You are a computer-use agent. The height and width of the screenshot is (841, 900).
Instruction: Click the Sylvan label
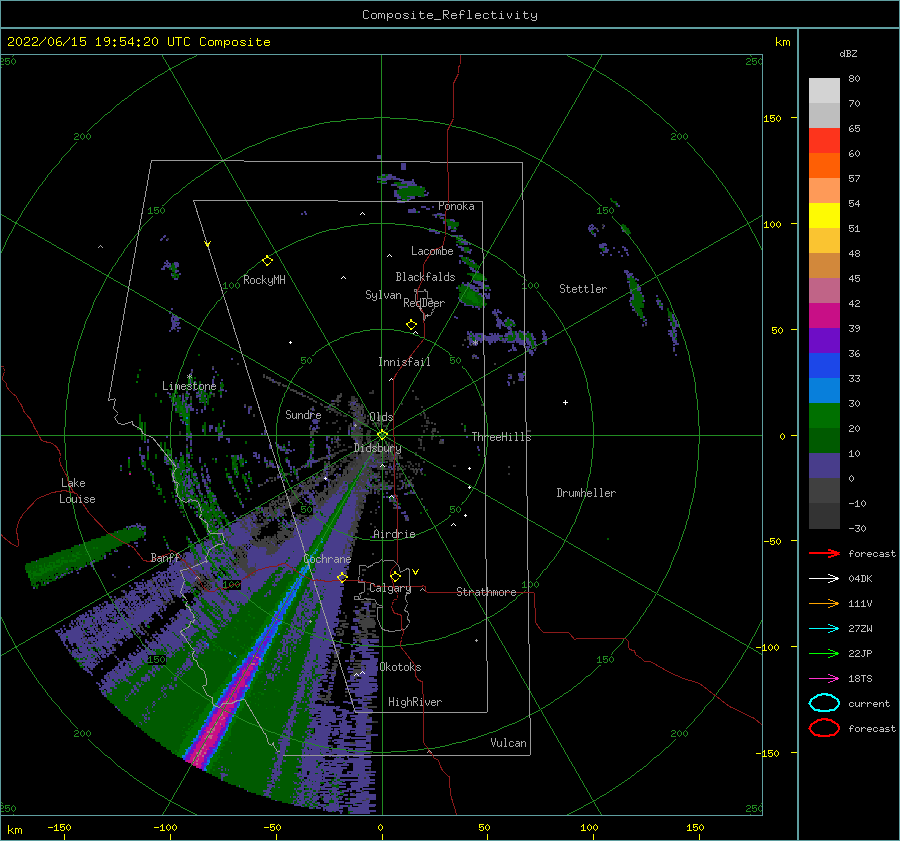(x=383, y=295)
